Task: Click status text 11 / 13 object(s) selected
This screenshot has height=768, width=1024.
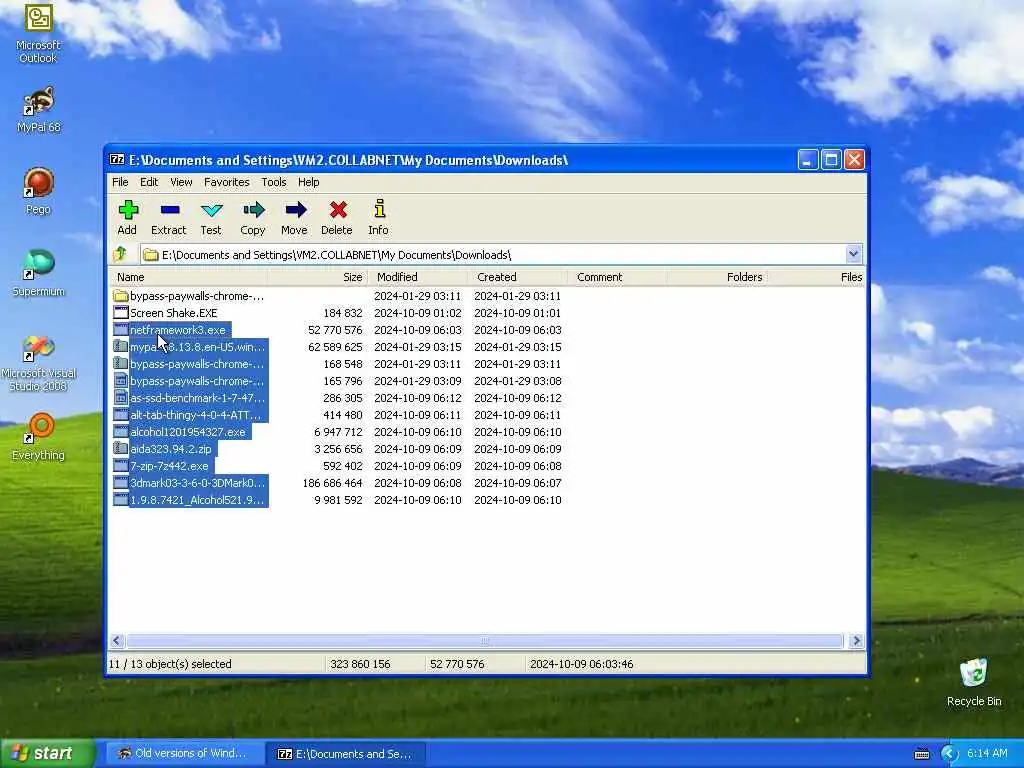Action: point(170,664)
